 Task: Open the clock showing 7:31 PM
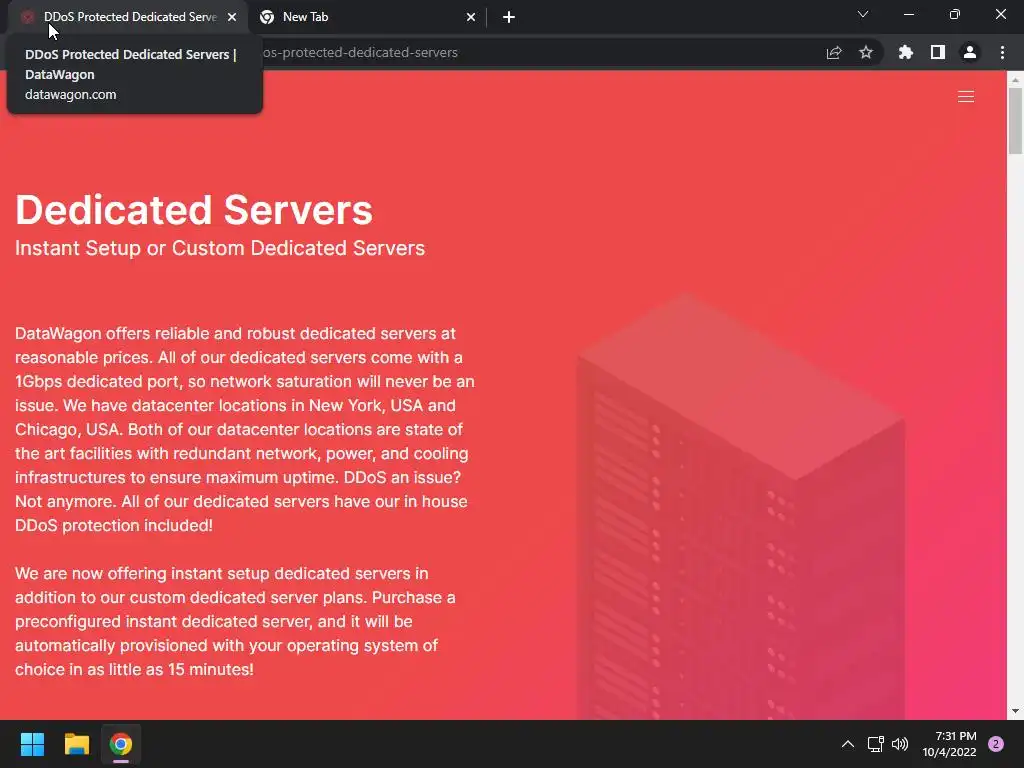pyautogui.click(x=949, y=744)
